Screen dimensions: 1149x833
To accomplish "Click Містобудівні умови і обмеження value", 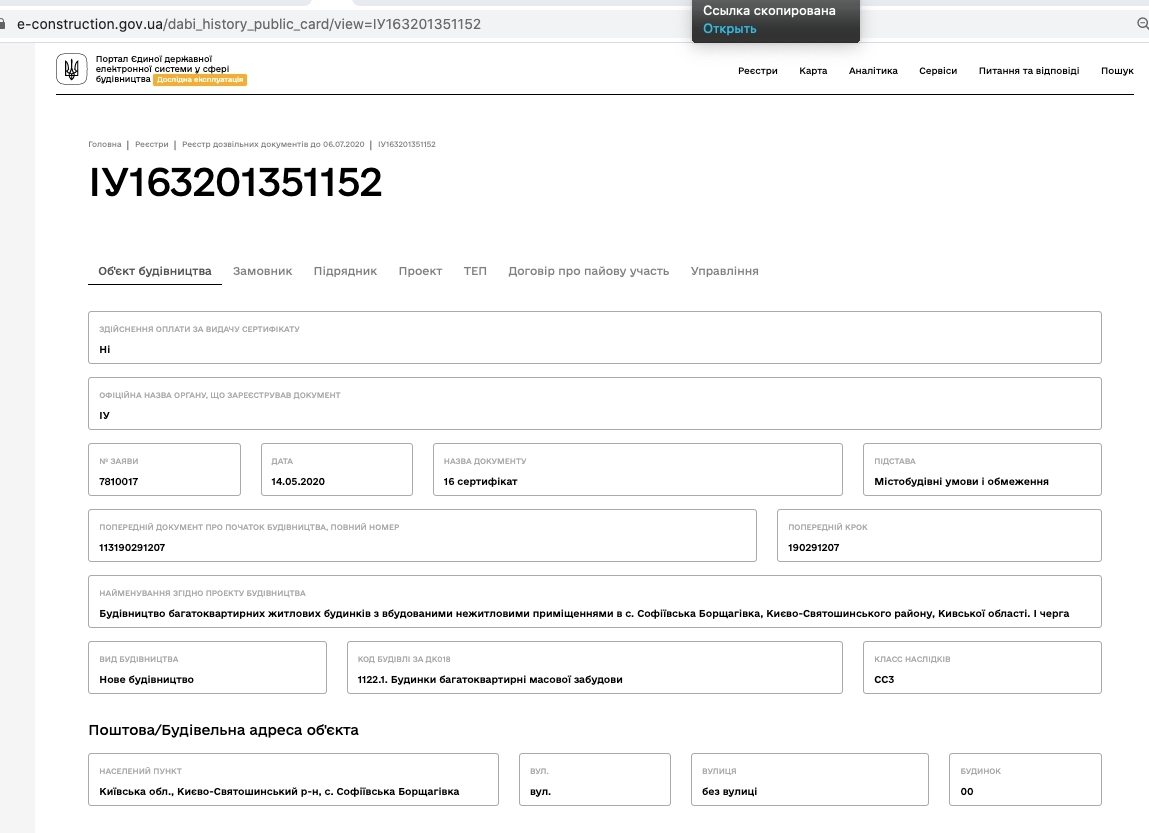I will [961, 481].
